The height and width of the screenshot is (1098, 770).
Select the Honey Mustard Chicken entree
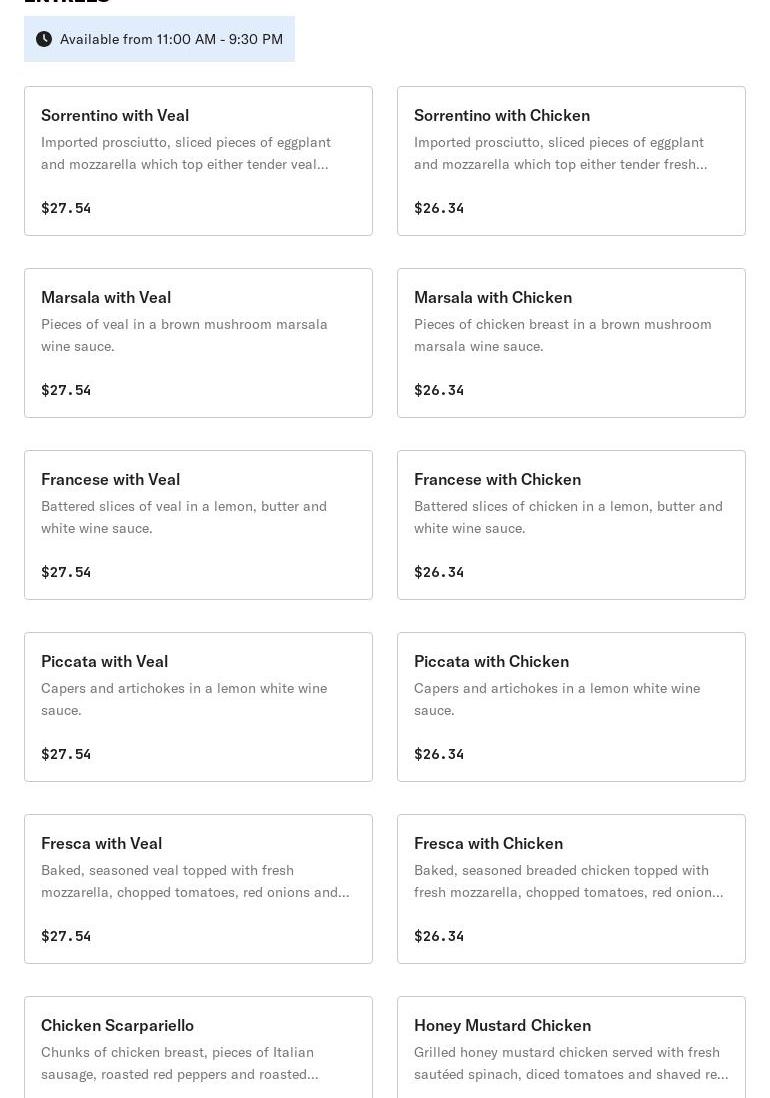click(571, 1050)
